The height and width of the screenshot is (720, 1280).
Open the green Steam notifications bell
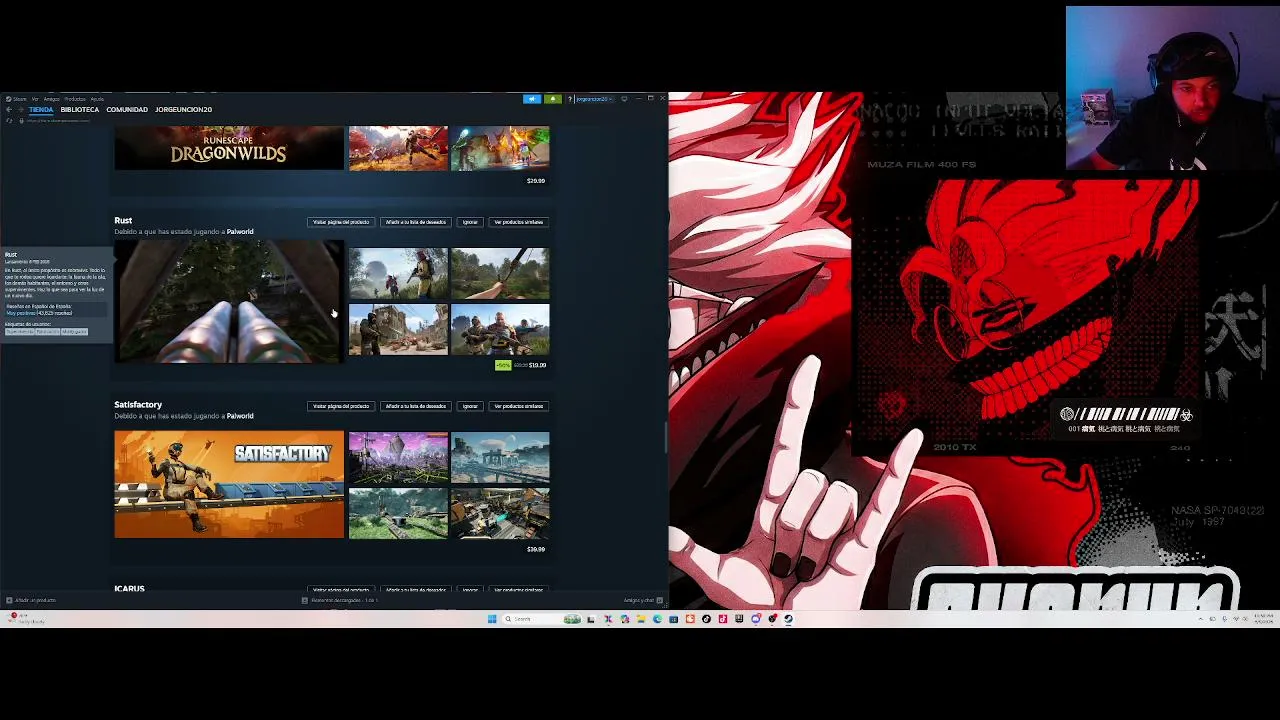tap(552, 99)
